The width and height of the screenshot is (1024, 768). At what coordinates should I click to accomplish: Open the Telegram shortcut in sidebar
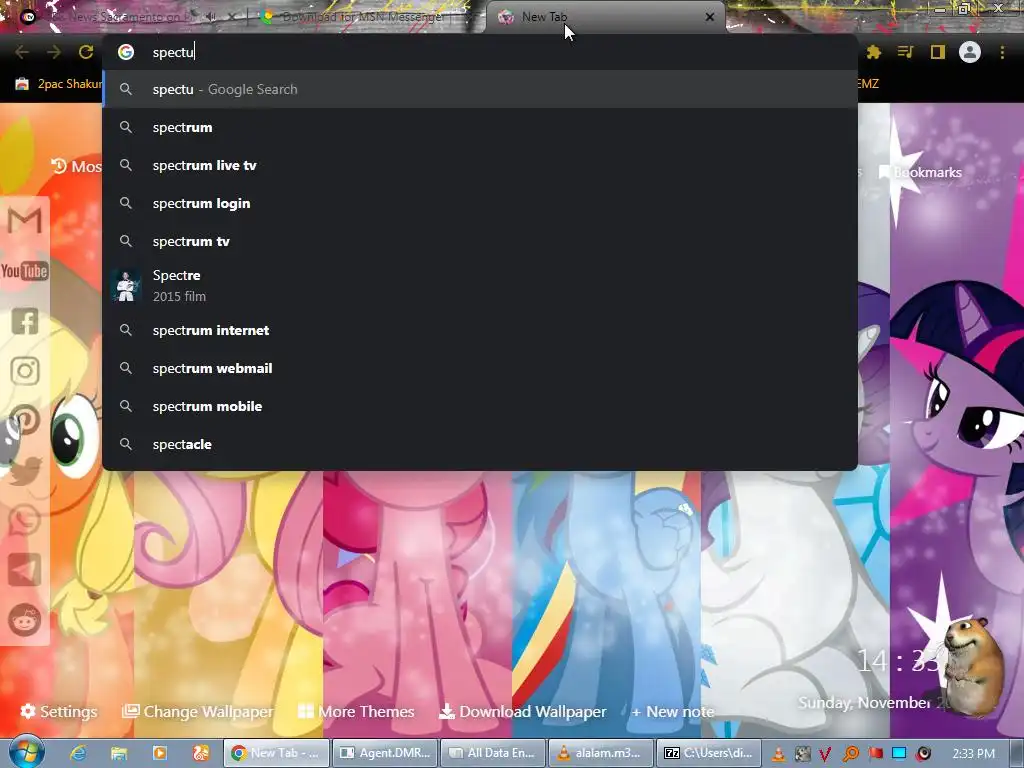25,569
